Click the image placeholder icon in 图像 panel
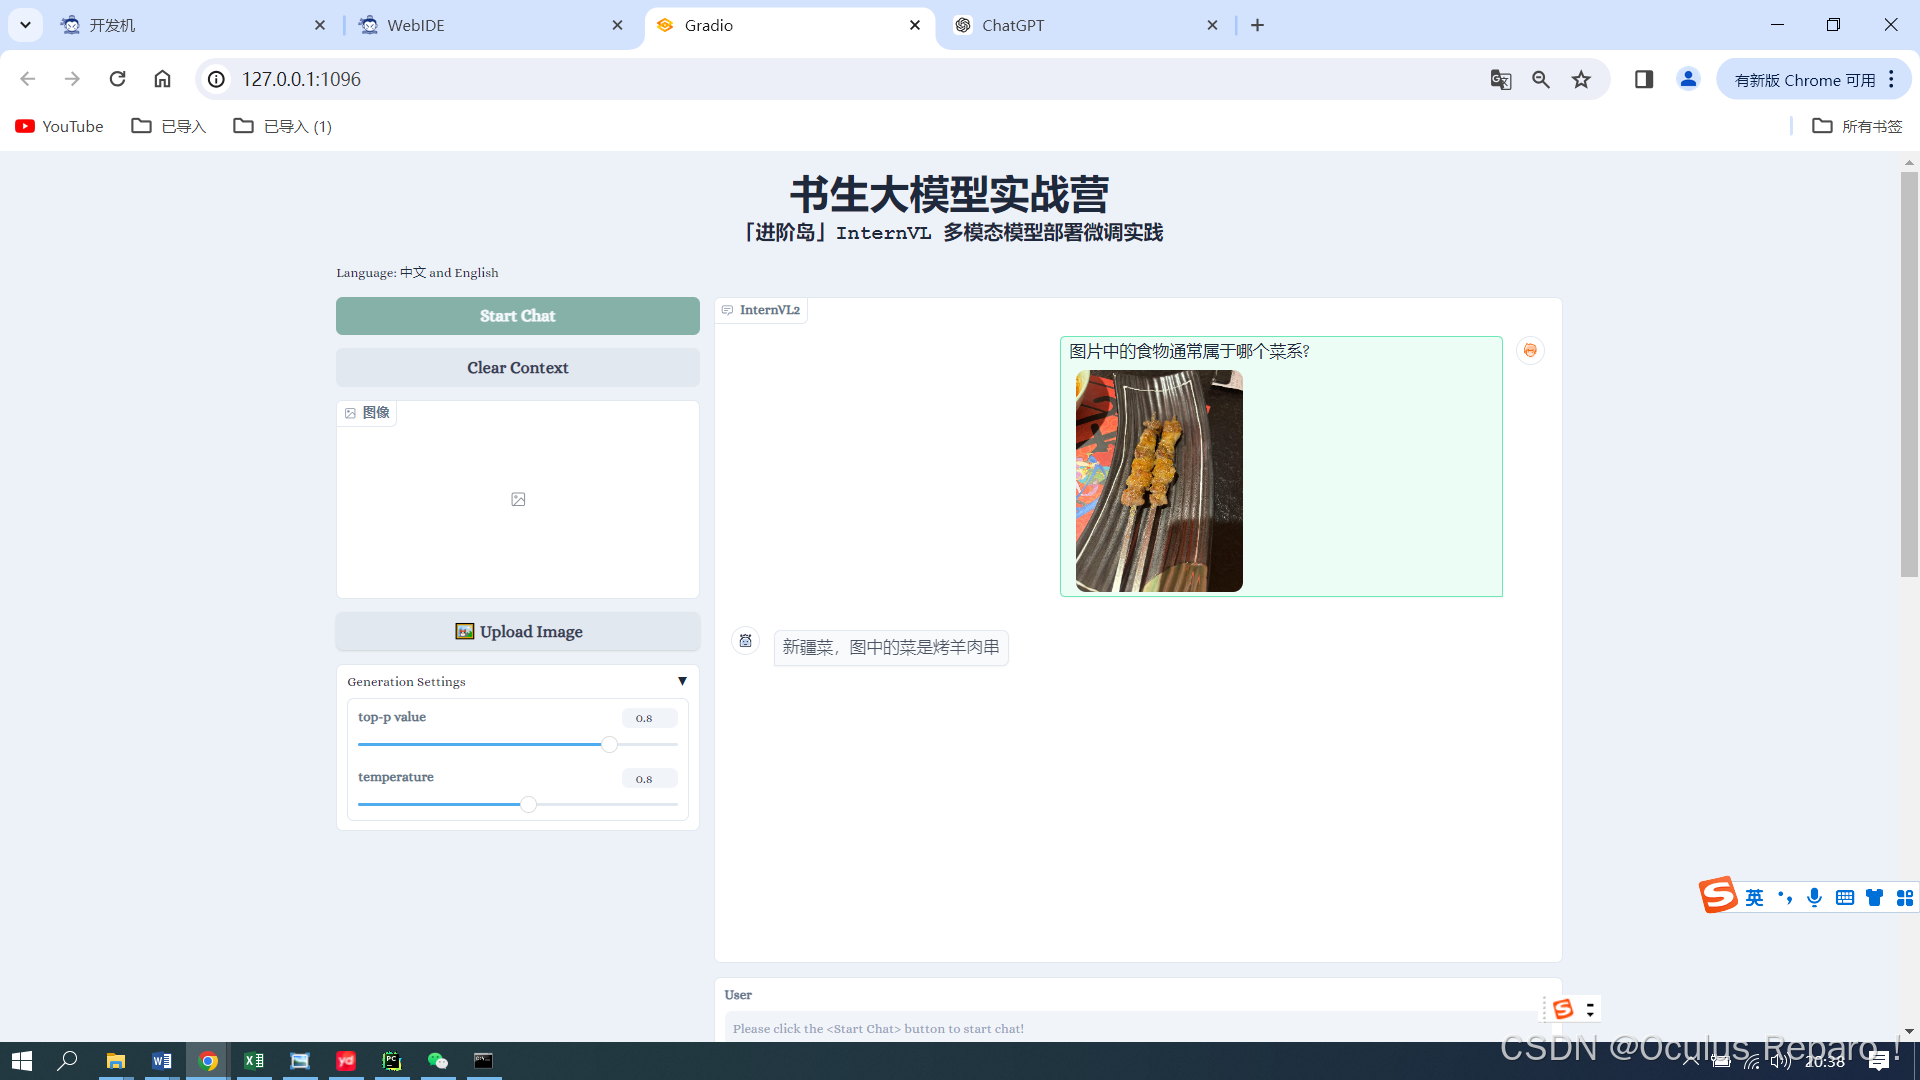The image size is (1920, 1080). point(517,498)
